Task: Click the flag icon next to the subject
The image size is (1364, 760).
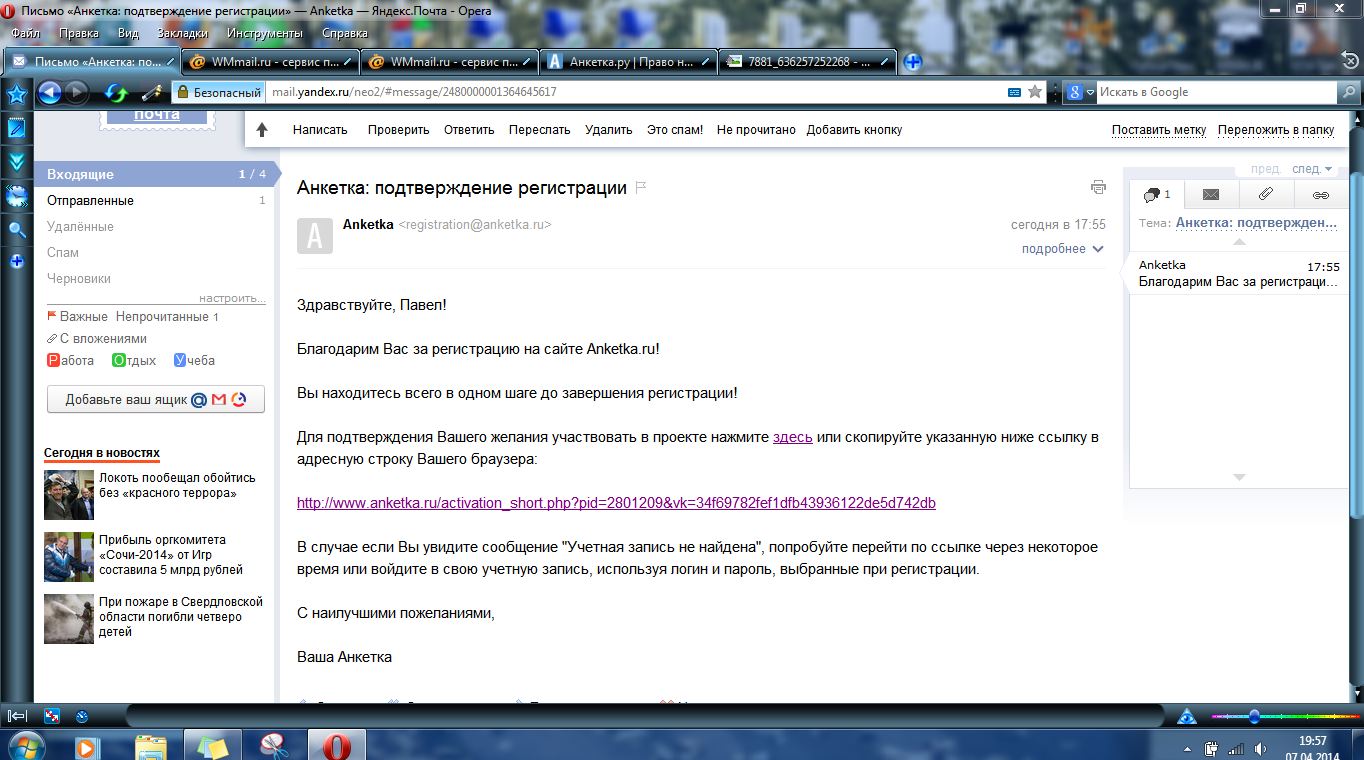Action: click(641, 188)
